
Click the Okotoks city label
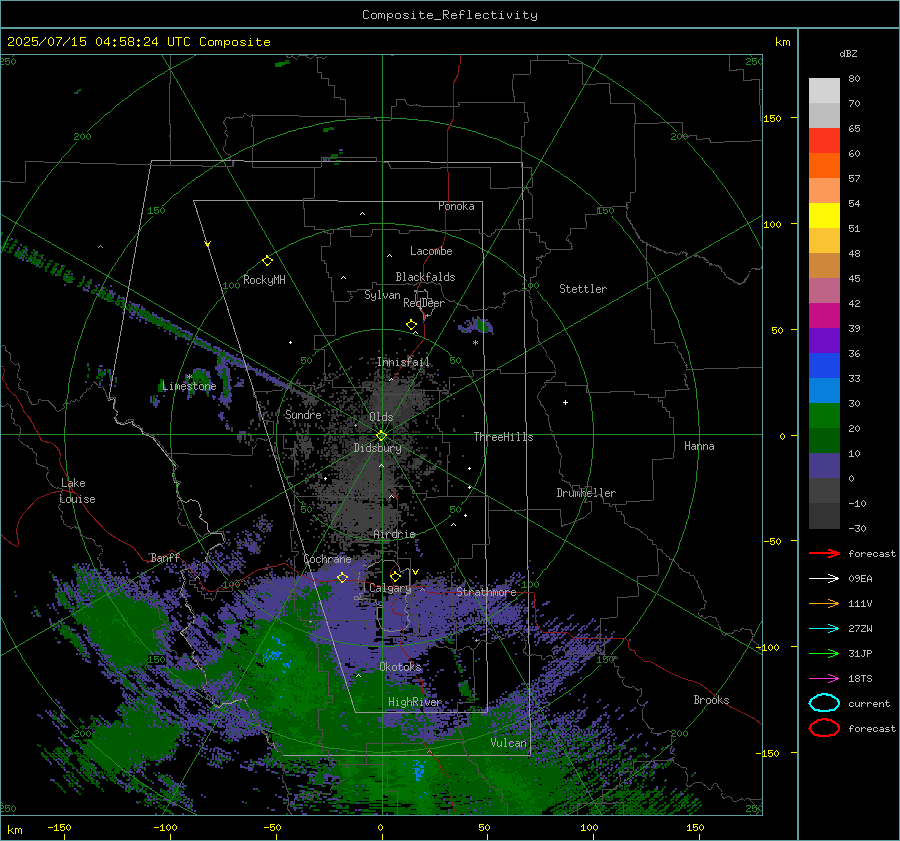coord(400,667)
